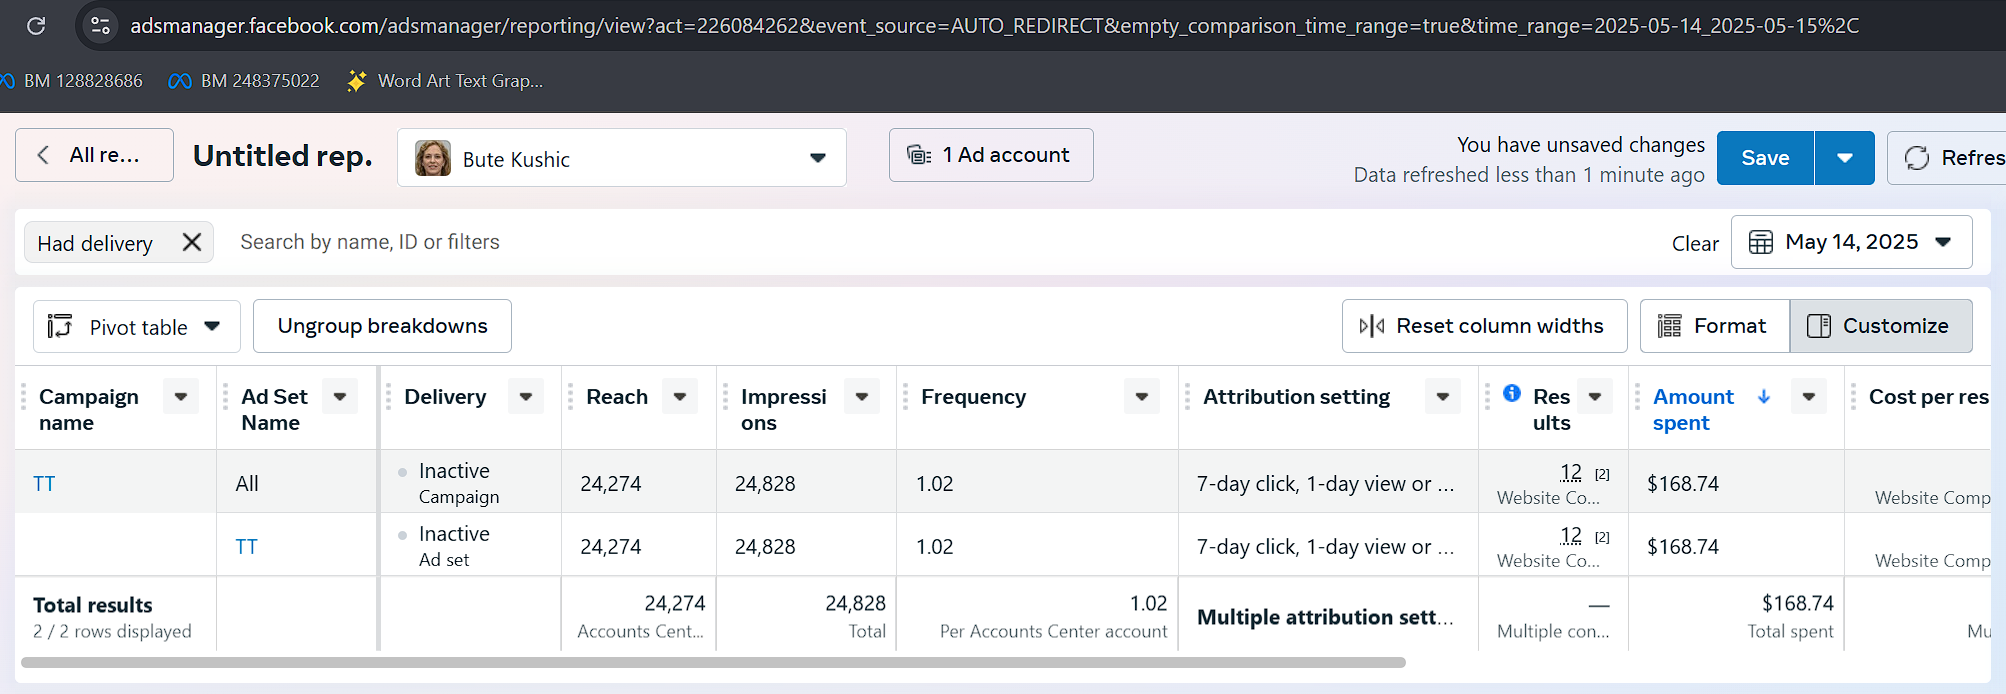
Task: Open Campaign name column menu arrow
Action: coord(181,397)
